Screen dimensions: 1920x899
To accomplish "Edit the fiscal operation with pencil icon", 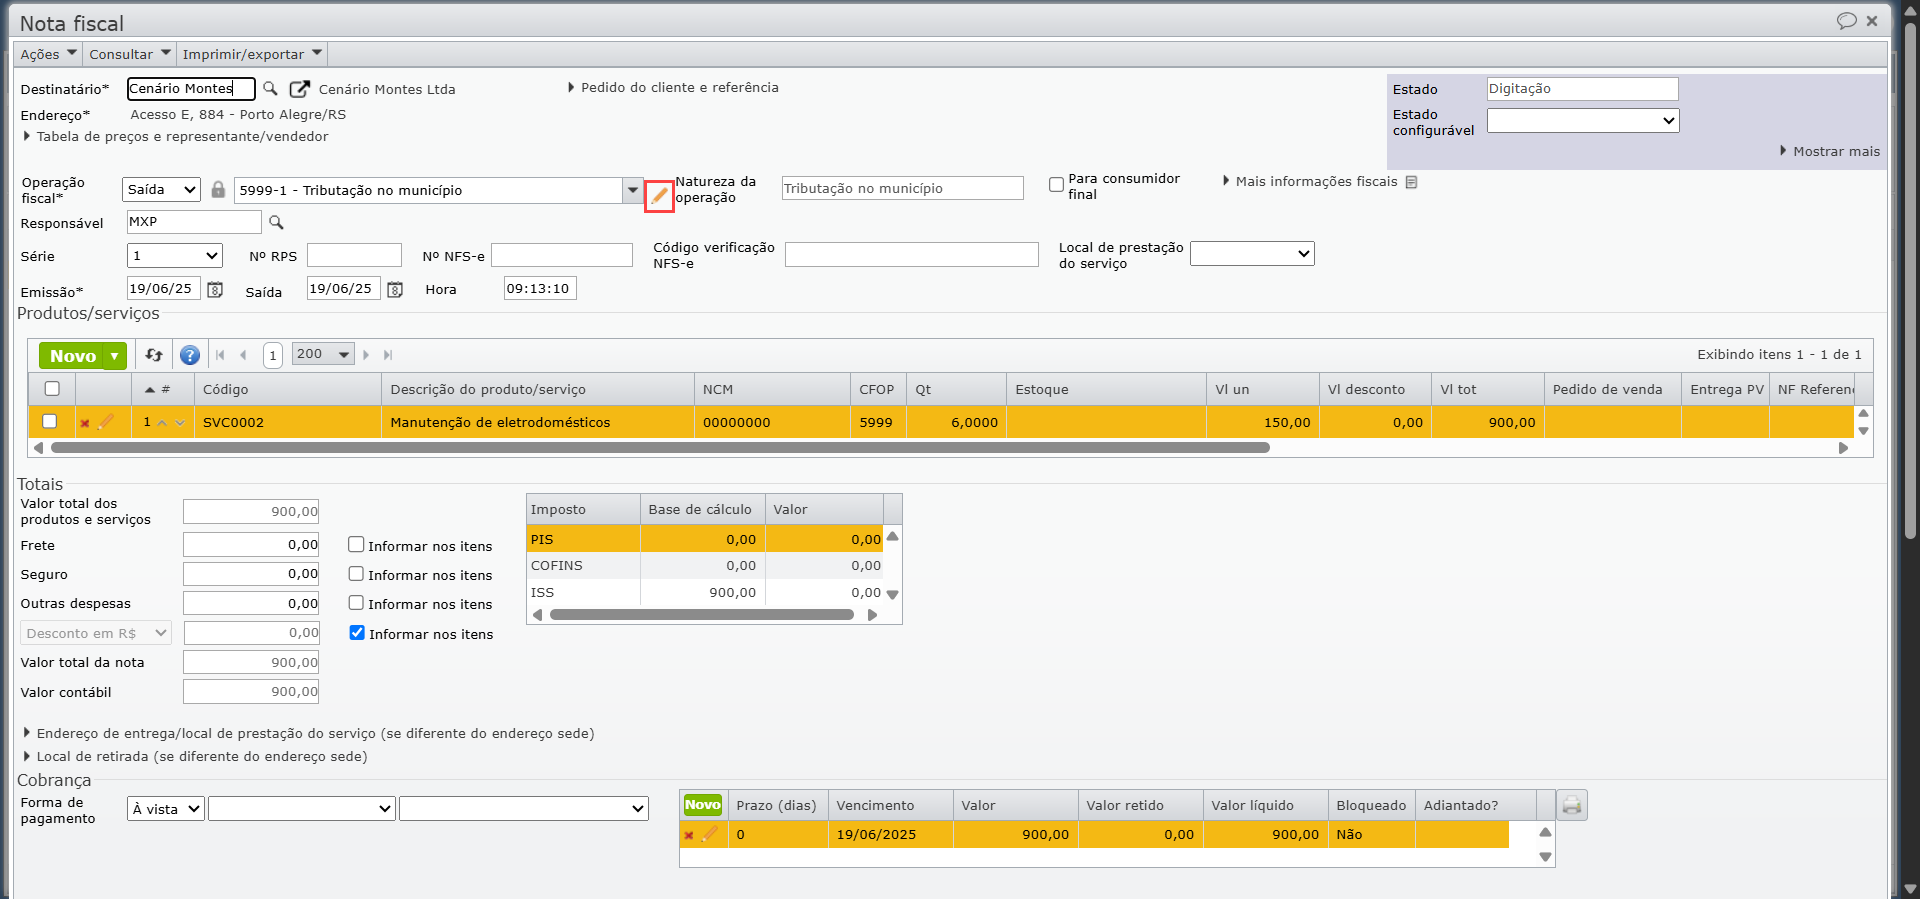I will click(659, 196).
